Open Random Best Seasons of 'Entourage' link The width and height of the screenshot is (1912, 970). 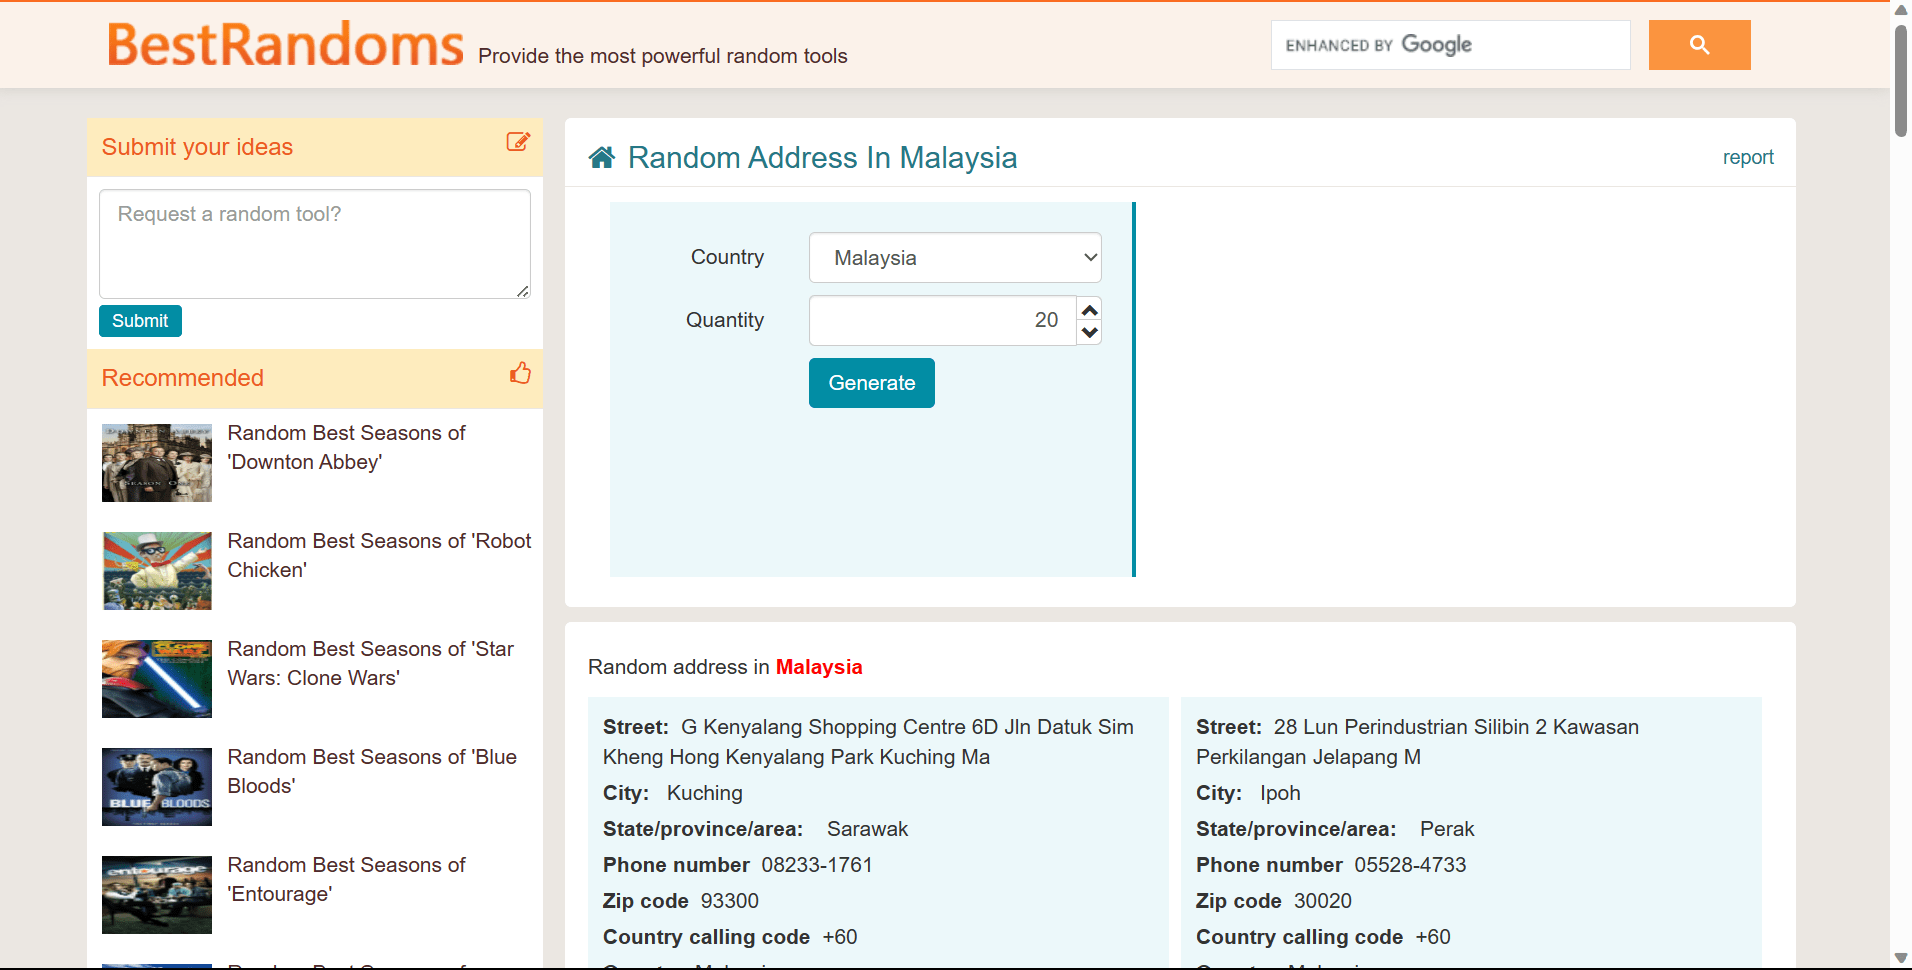pos(346,880)
